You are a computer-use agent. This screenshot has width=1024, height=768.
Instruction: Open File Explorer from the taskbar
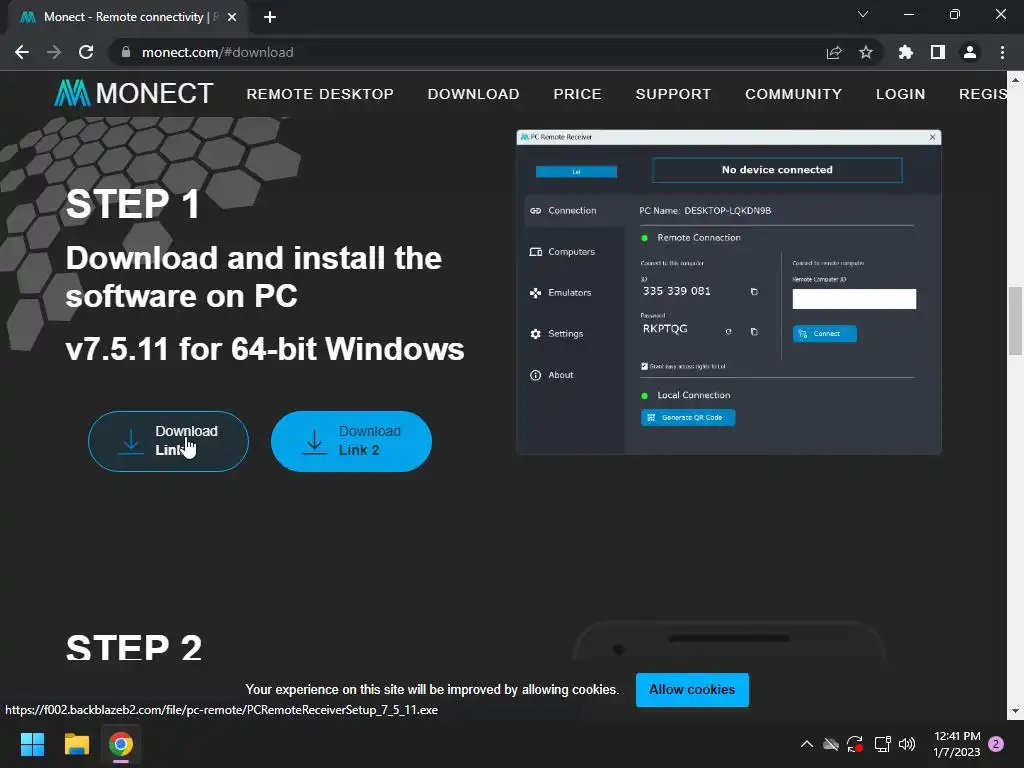click(76, 744)
